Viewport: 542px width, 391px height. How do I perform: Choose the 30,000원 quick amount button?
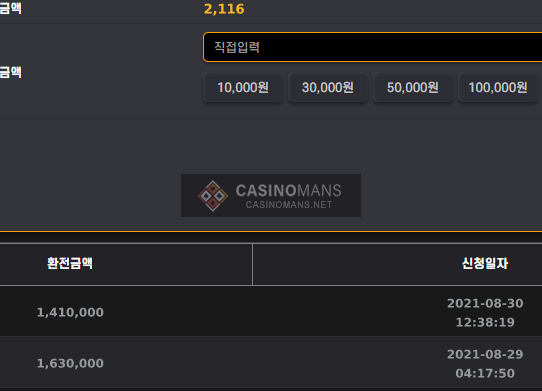(x=328, y=87)
